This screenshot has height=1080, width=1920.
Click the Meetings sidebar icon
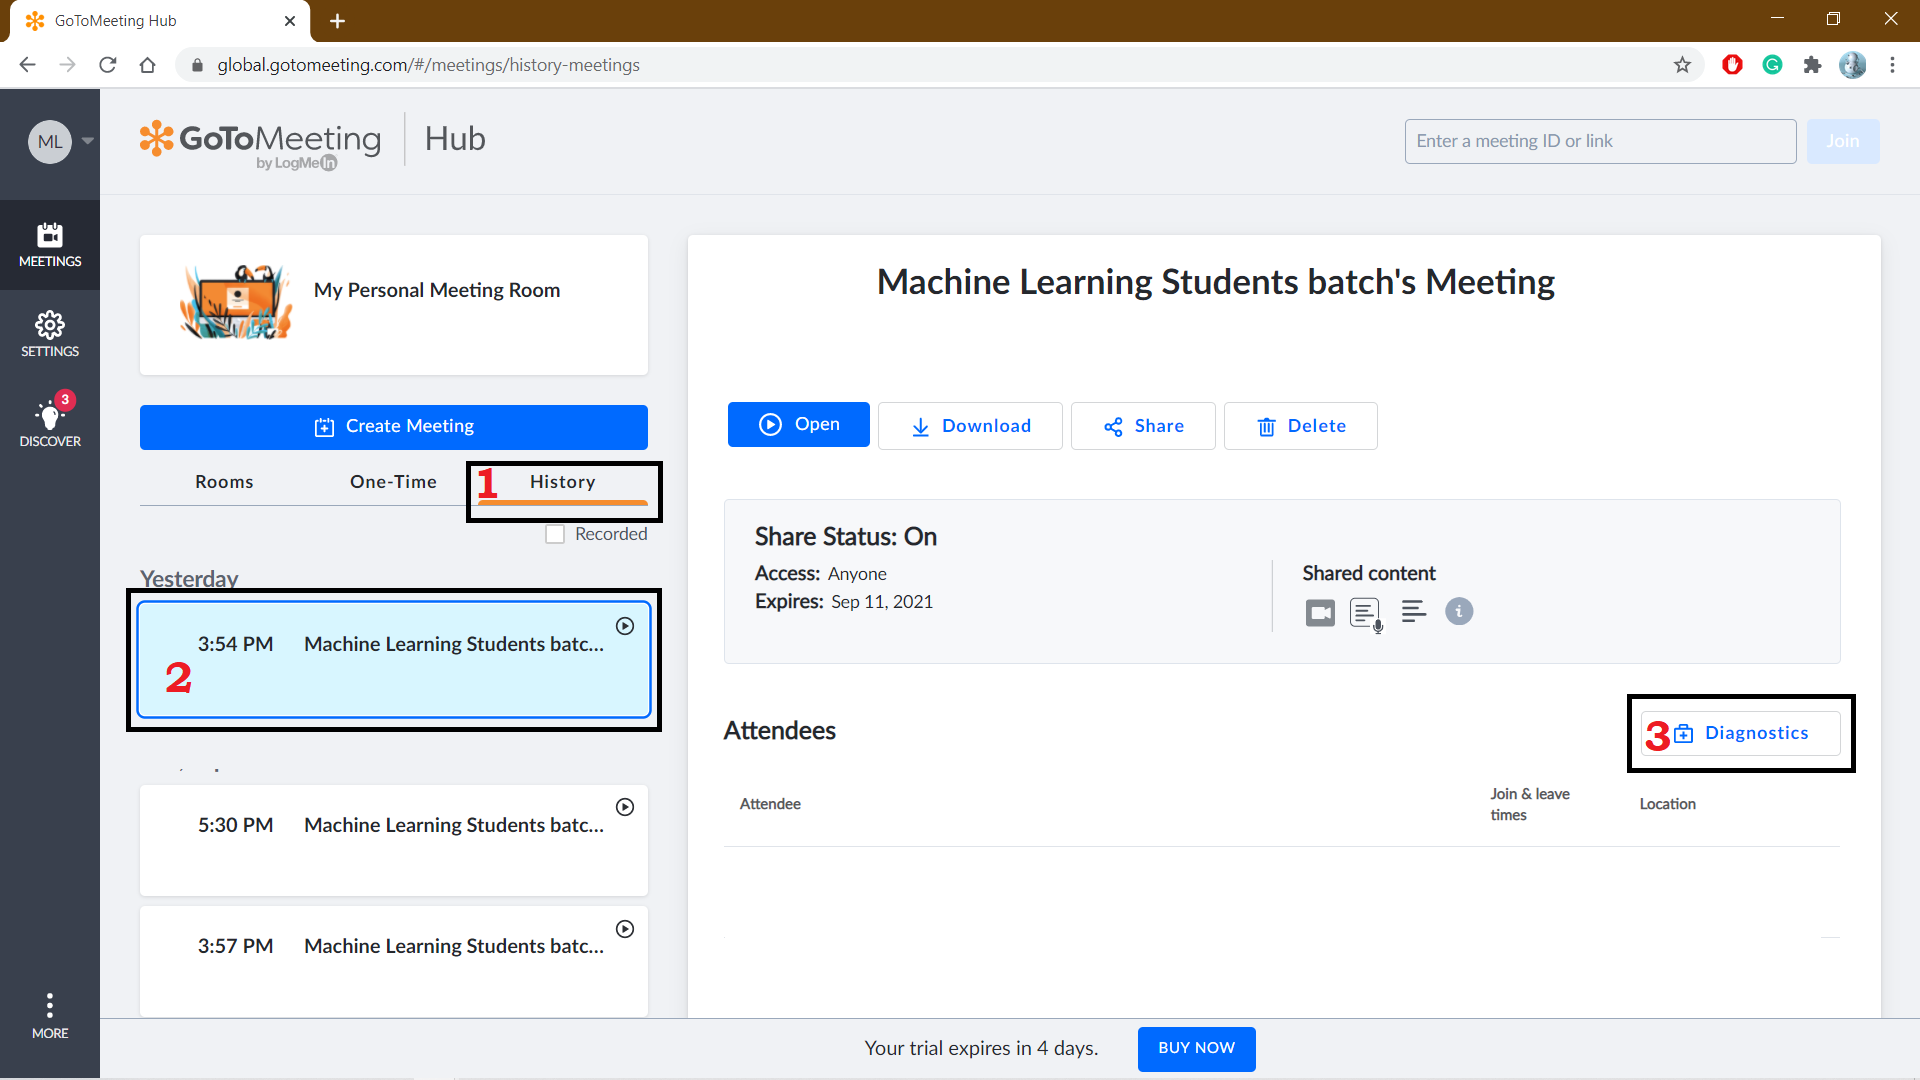point(50,244)
